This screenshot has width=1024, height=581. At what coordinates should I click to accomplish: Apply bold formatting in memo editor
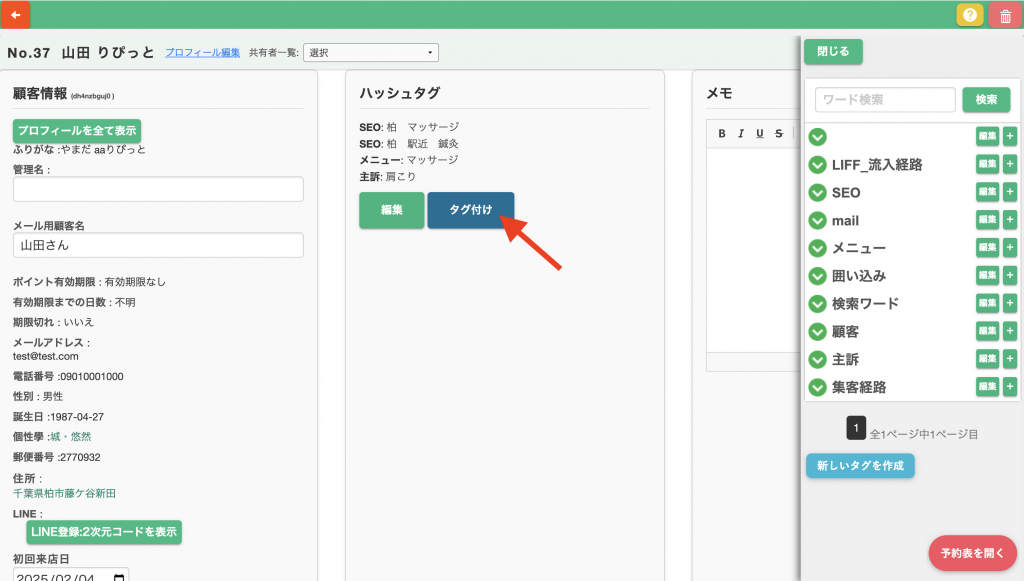pyautogui.click(x=722, y=134)
